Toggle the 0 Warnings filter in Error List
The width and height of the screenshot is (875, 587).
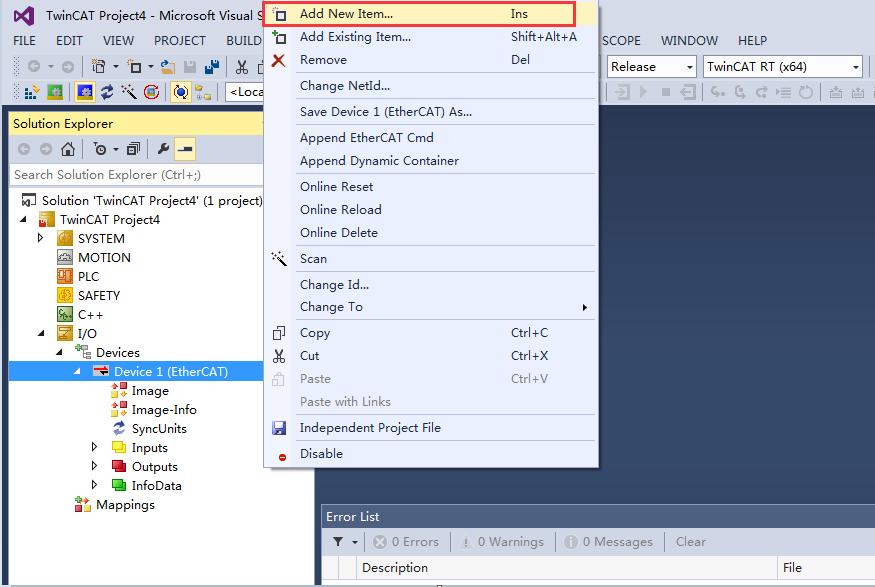tap(502, 542)
